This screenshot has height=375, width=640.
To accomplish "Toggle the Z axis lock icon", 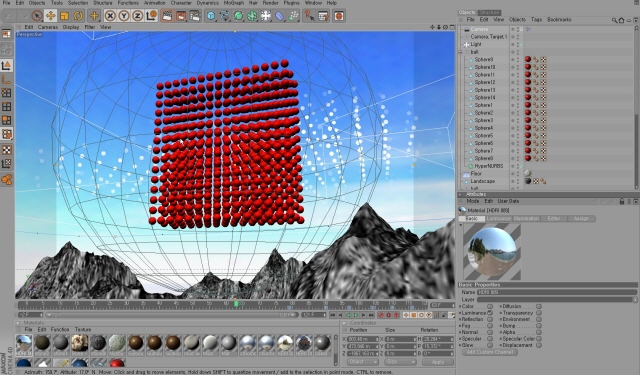I will (x=137, y=16).
